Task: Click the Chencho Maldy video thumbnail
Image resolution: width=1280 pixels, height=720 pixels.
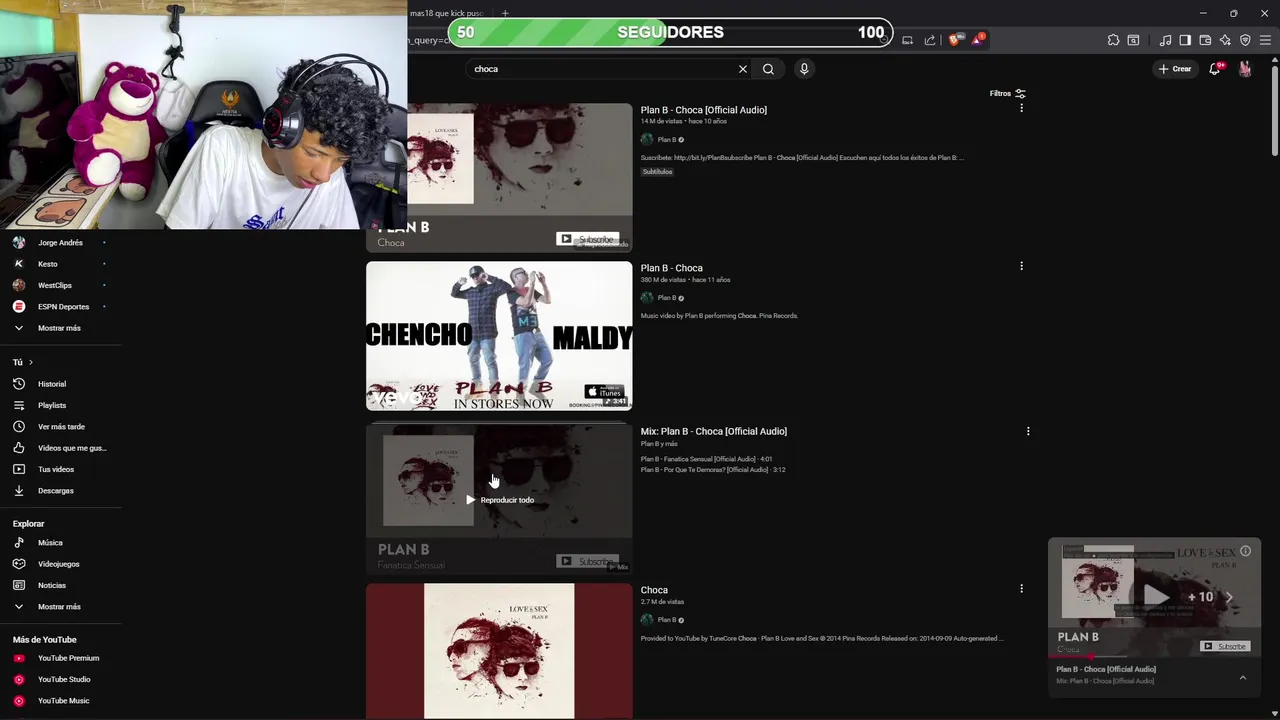Action: (x=499, y=336)
